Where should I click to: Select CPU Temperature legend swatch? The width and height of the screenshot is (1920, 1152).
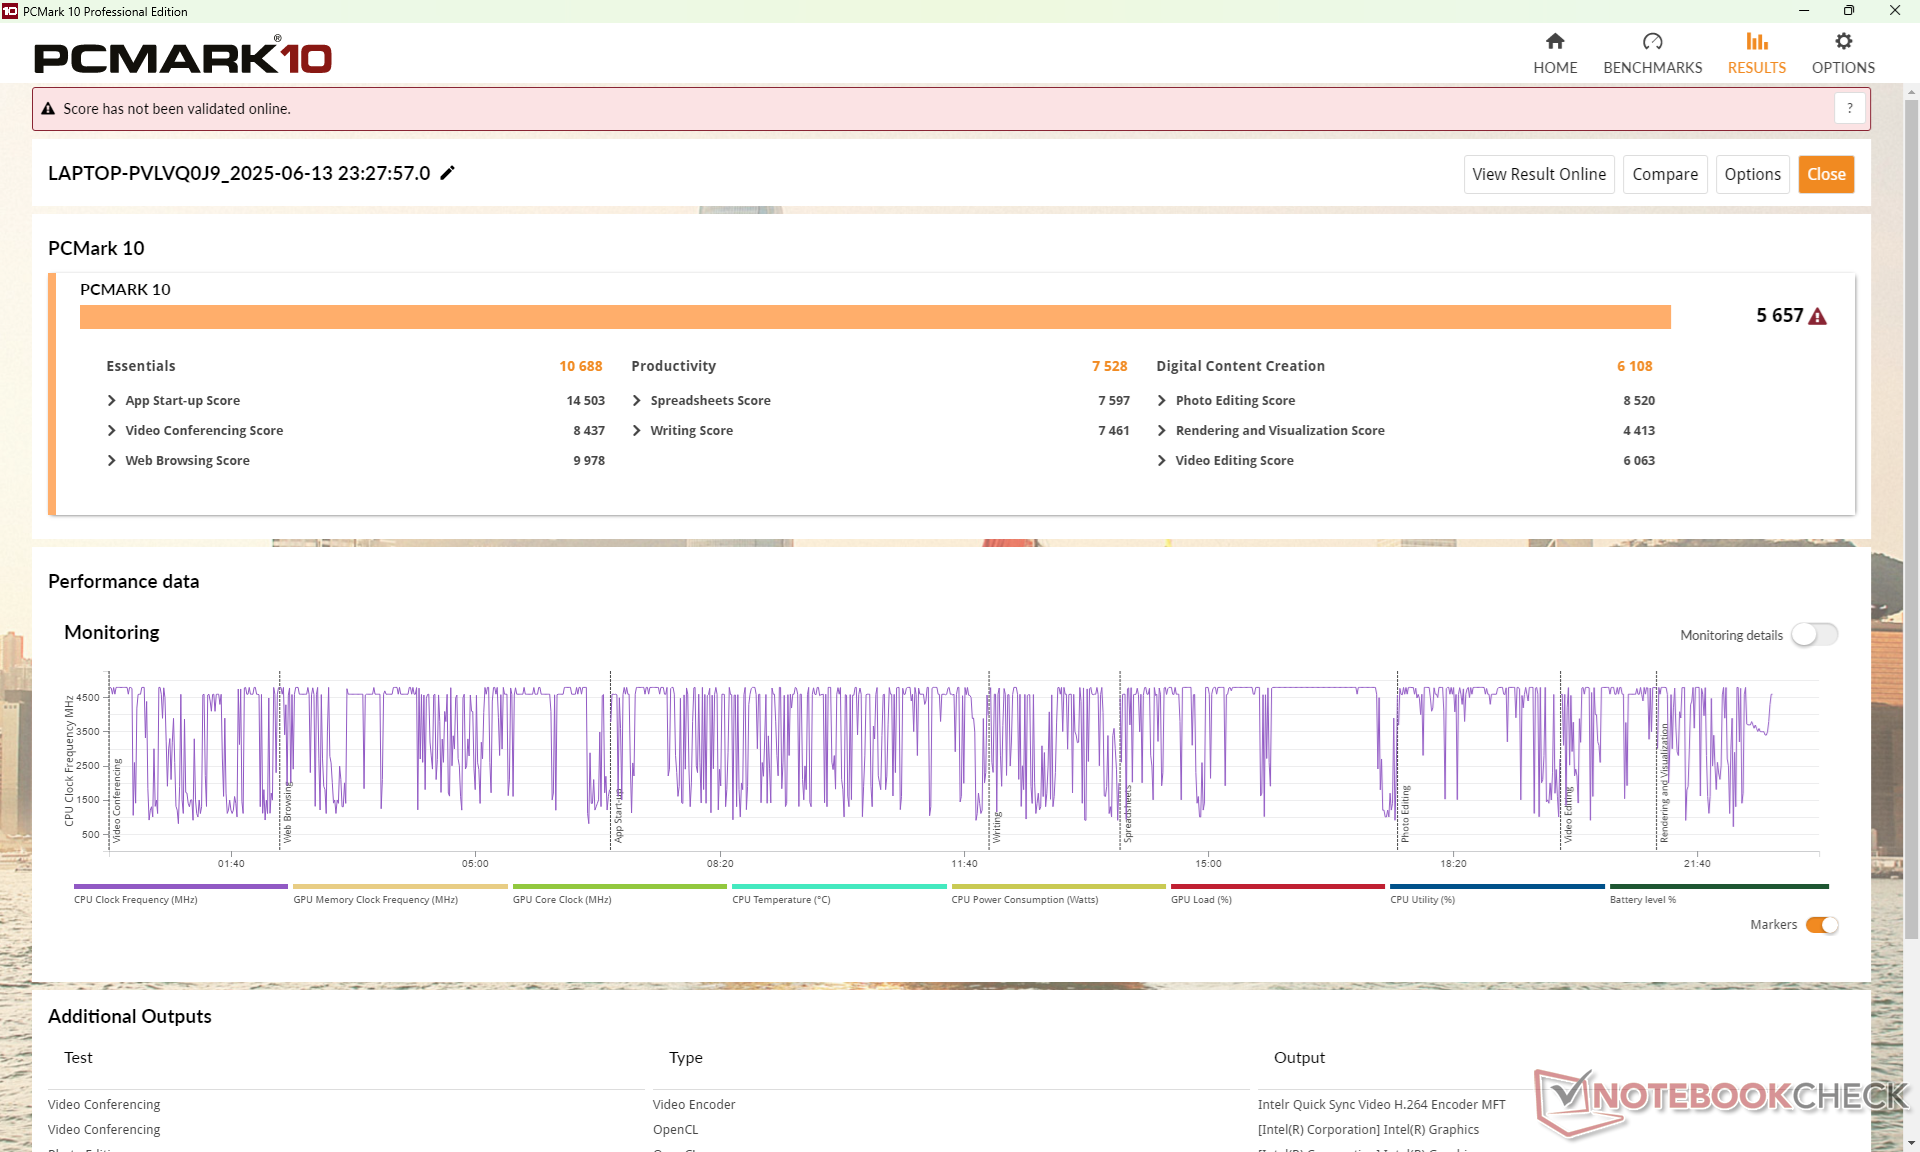pos(838,886)
